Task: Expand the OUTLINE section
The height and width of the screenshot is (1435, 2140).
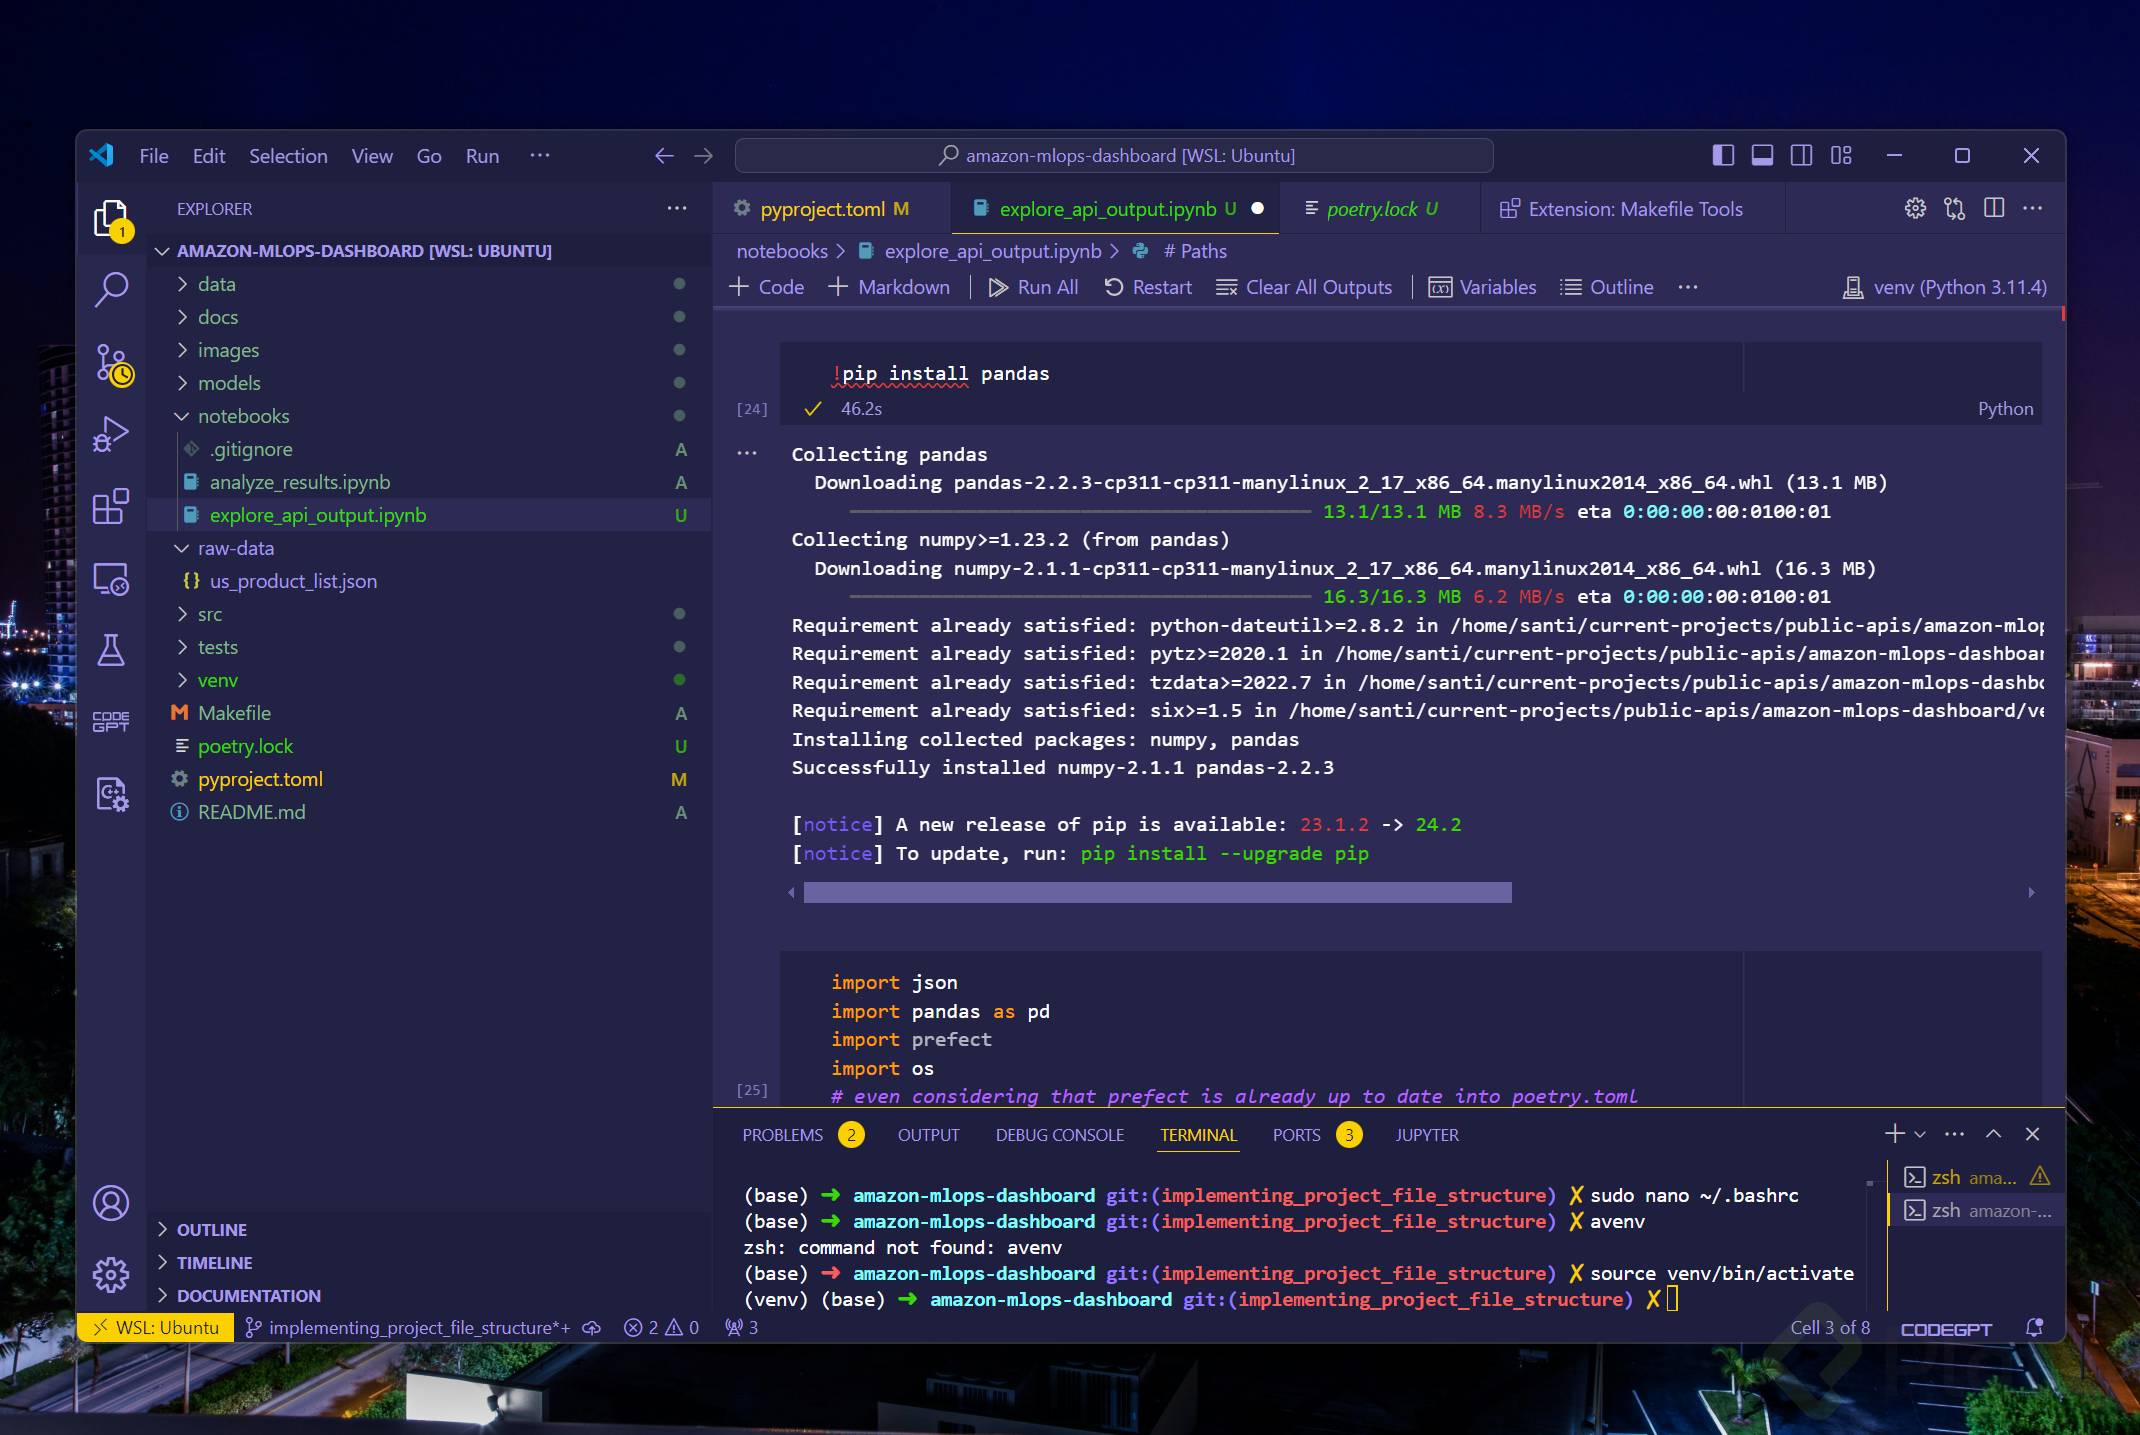Action: coord(211,1229)
